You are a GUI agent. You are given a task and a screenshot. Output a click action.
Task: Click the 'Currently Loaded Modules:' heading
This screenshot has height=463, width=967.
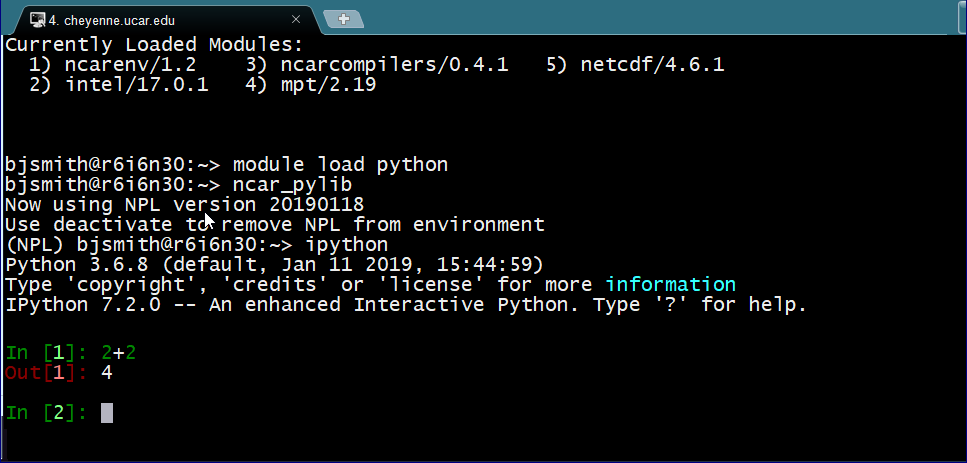click(x=153, y=45)
